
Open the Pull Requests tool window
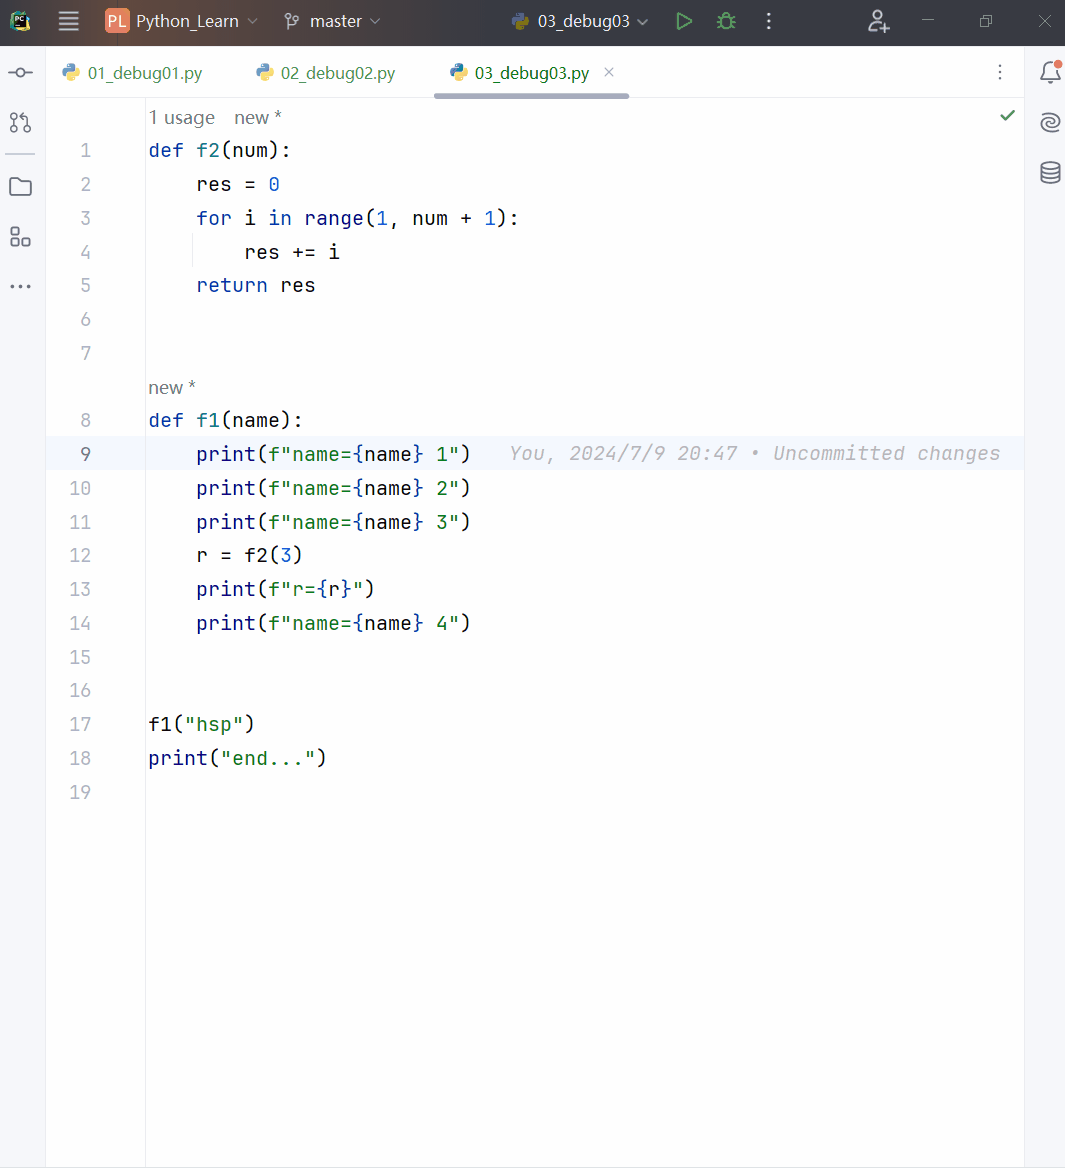(x=21, y=122)
